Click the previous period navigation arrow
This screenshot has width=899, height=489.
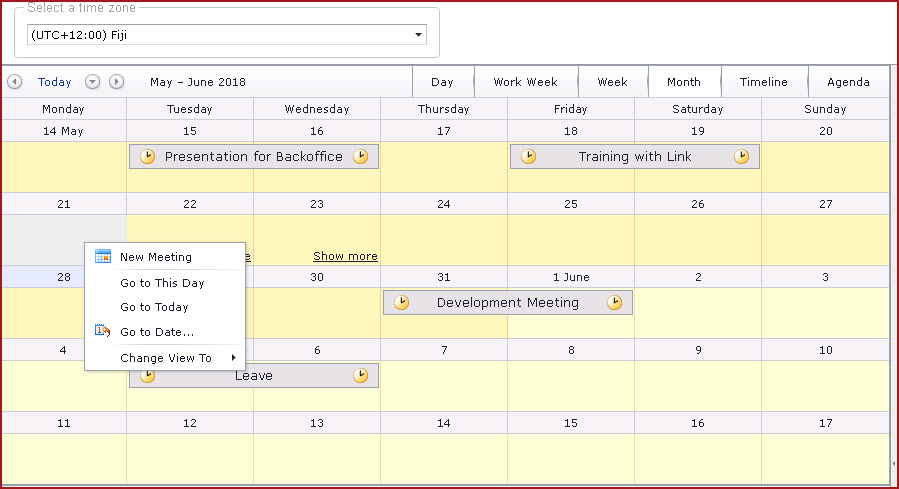(14, 82)
